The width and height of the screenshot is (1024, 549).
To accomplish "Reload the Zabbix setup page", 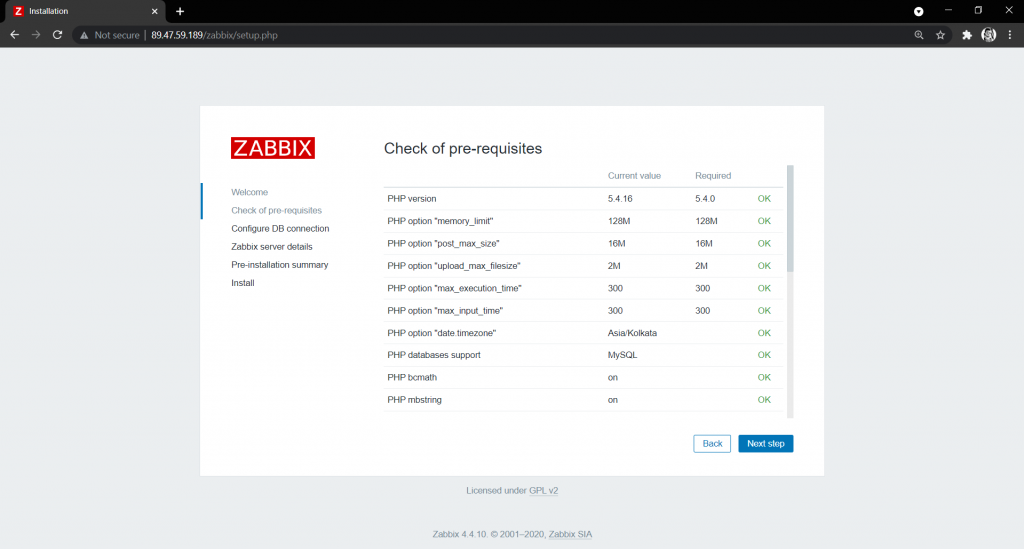I will 57,35.
